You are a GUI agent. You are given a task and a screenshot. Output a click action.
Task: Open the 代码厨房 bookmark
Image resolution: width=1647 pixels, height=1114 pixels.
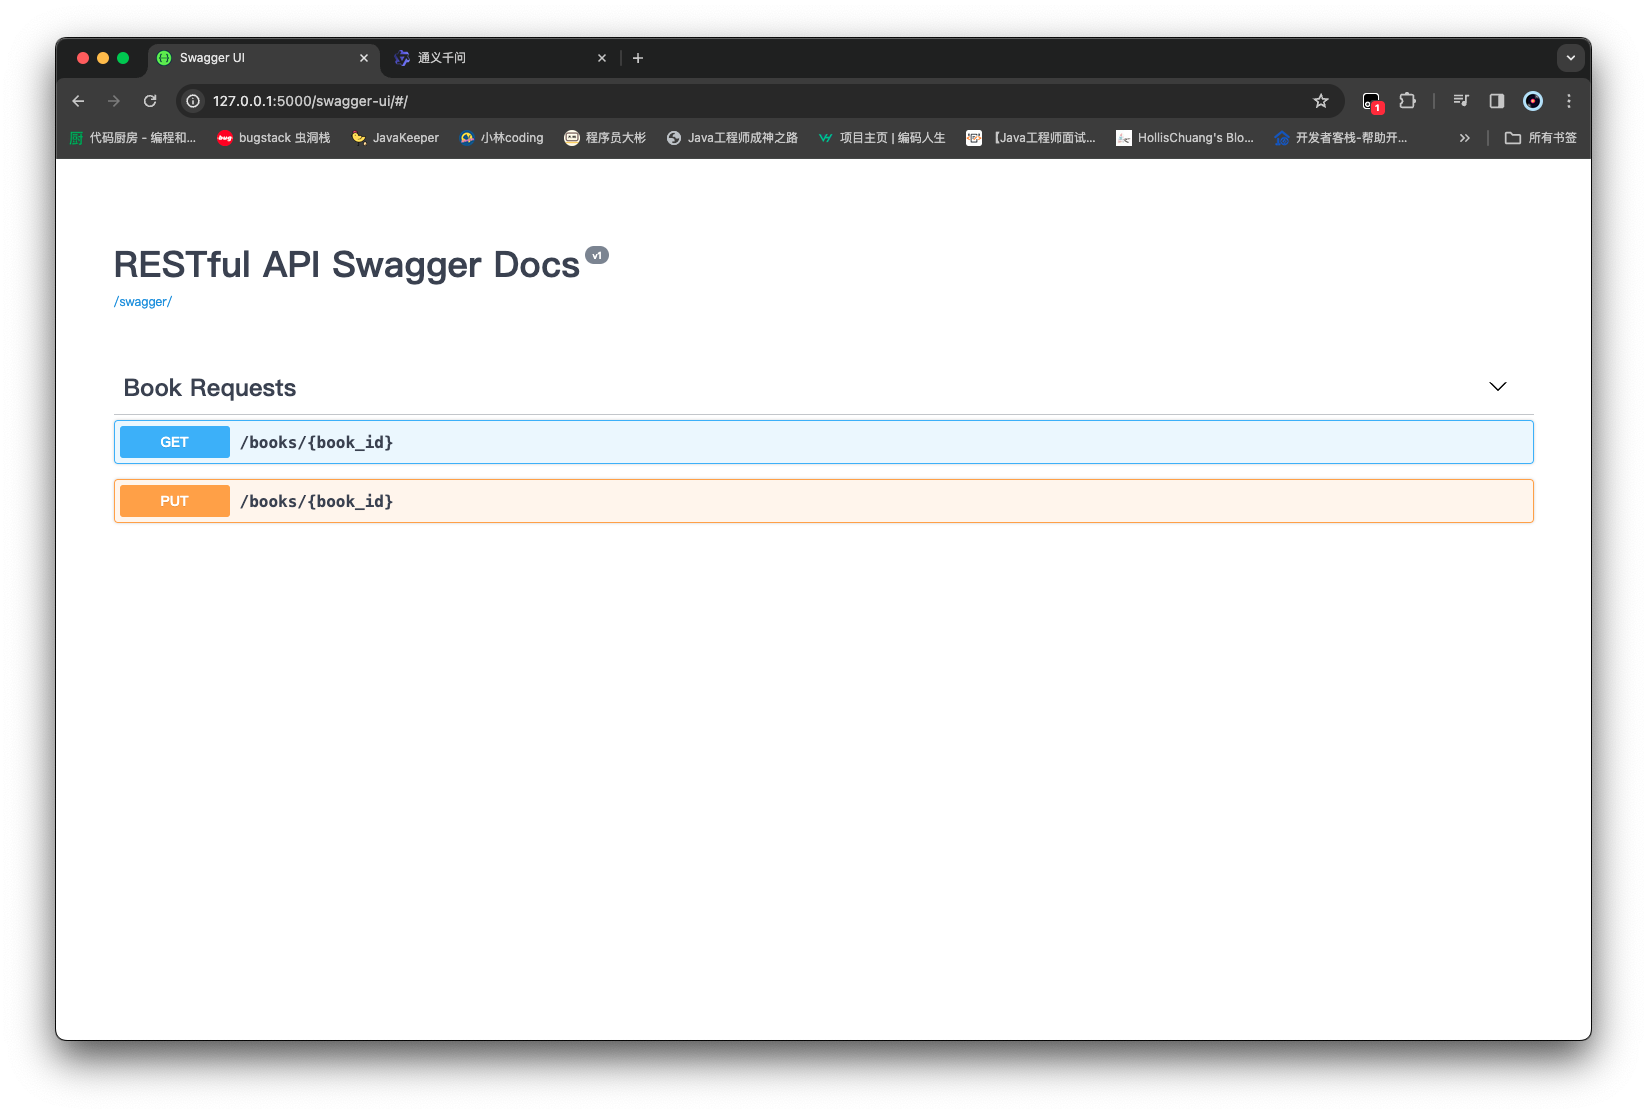pos(133,138)
